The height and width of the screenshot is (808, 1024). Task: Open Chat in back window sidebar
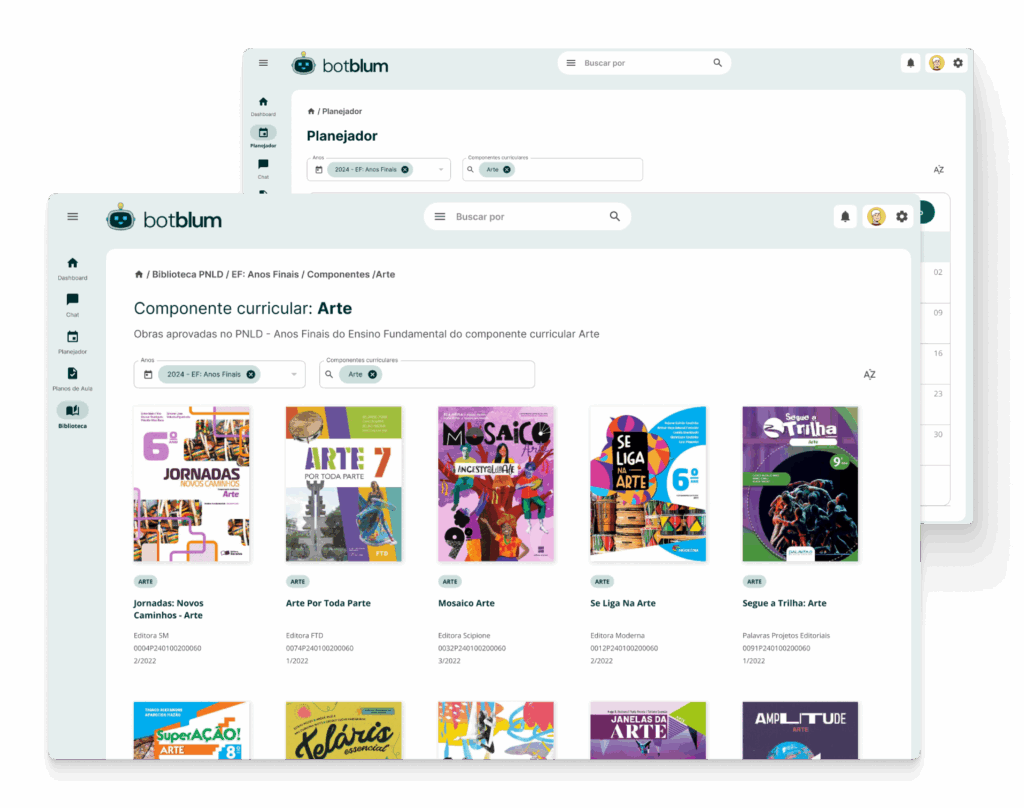point(263,168)
